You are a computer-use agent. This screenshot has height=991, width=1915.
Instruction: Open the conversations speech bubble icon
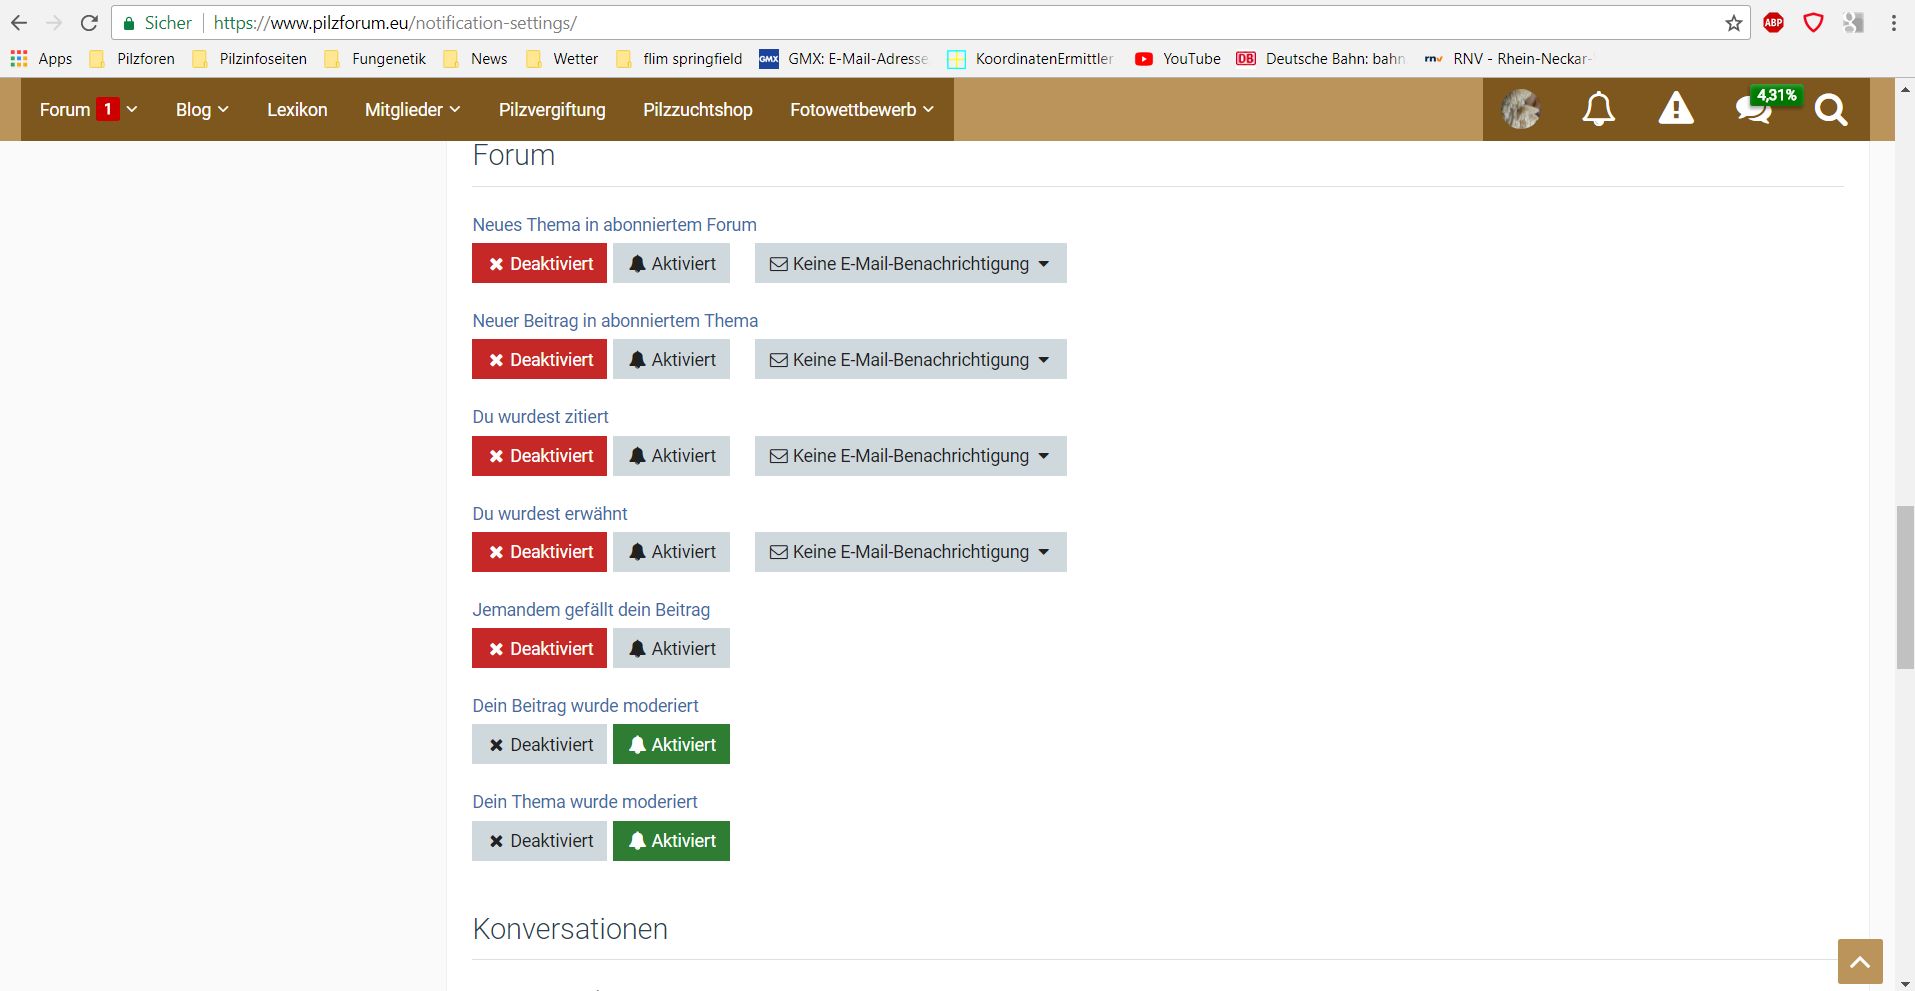click(x=1753, y=109)
